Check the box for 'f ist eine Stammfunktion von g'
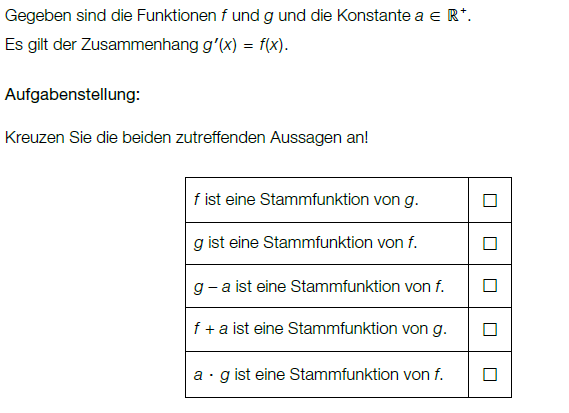This screenshot has height=413, width=569. click(490, 200)
